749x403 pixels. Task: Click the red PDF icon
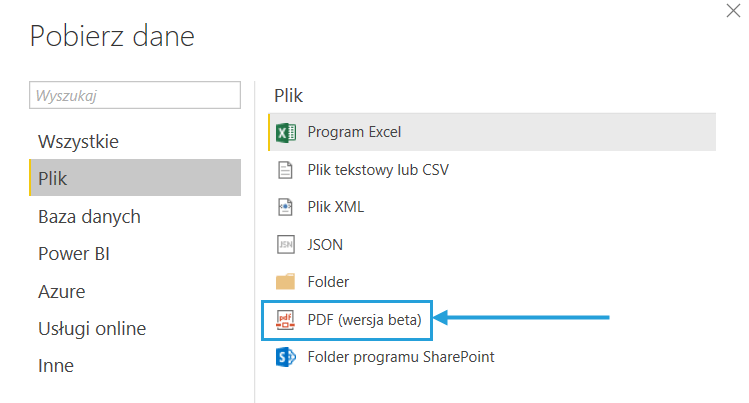(285, 320)
